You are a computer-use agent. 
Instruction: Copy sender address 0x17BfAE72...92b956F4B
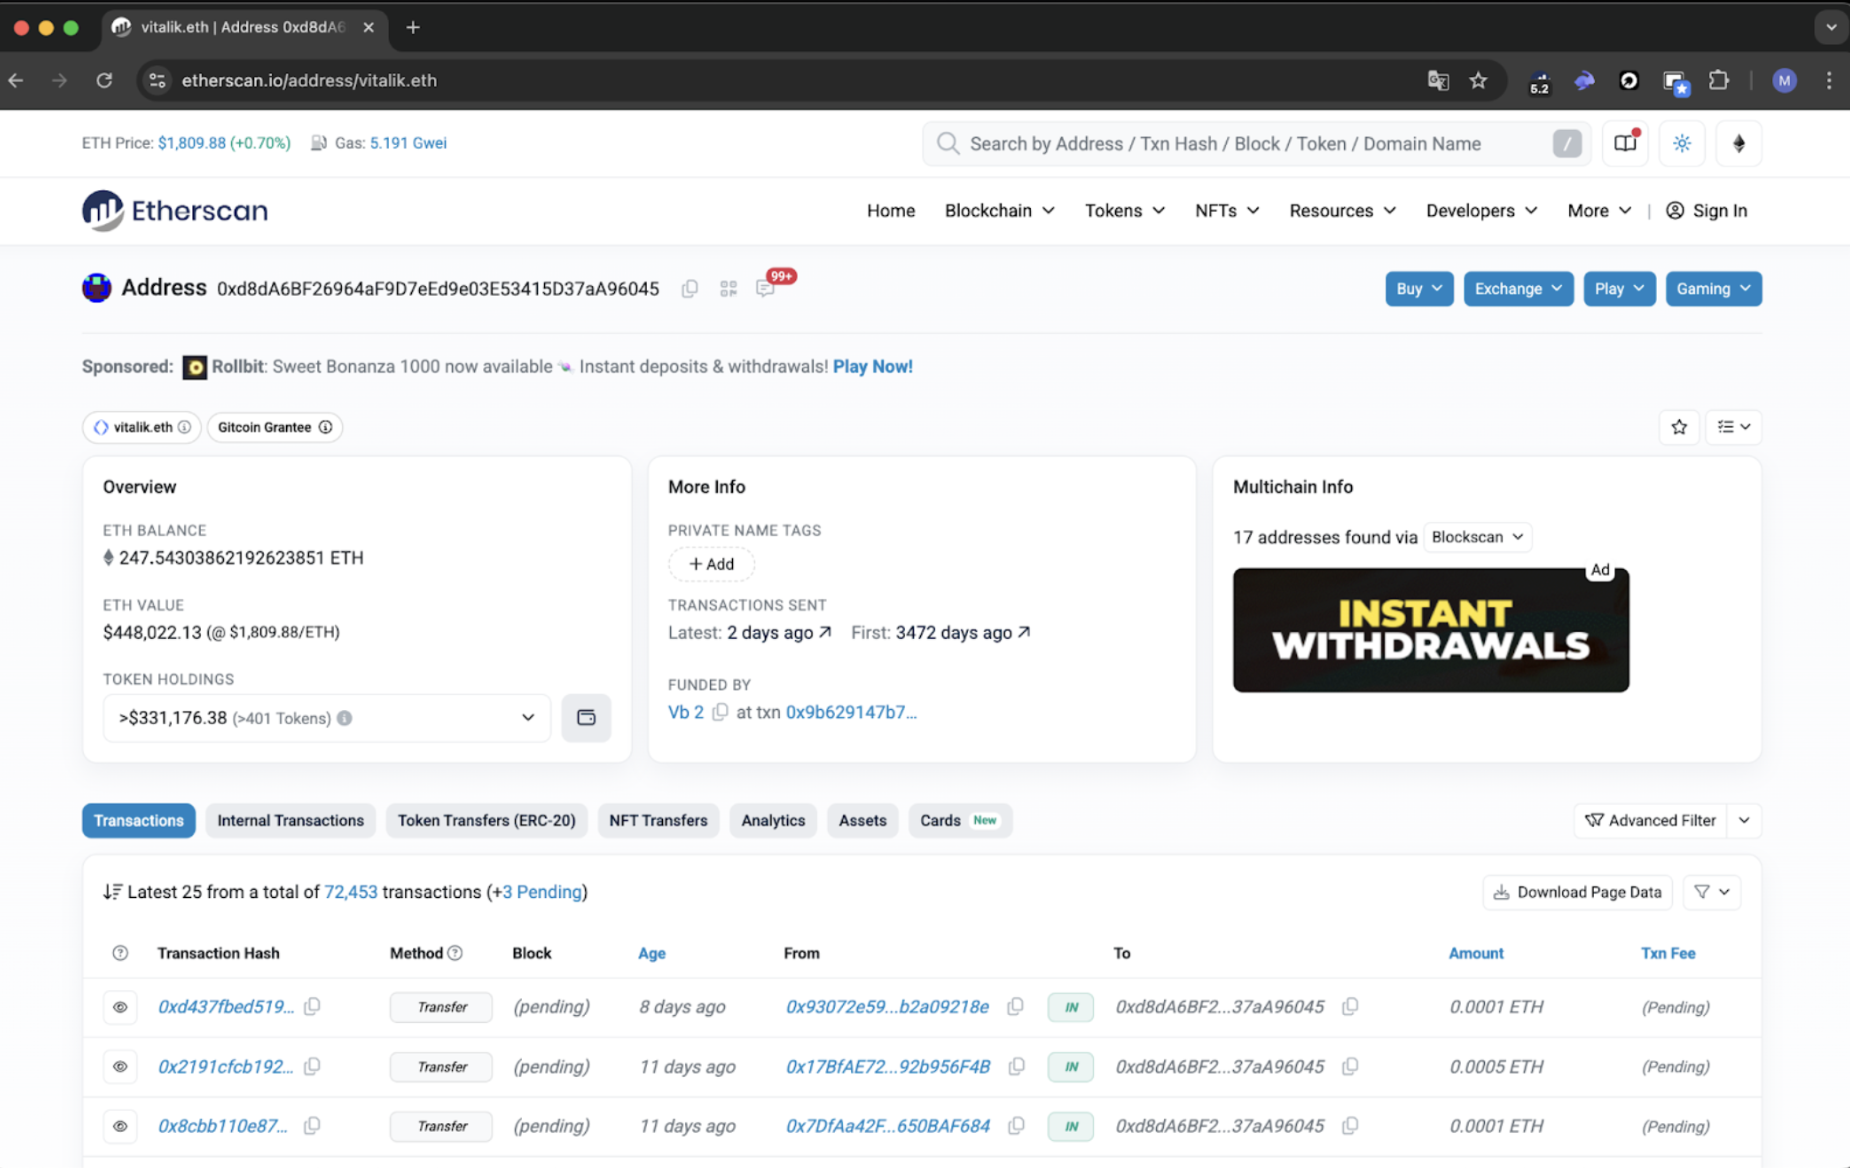coord(1017,1066)
